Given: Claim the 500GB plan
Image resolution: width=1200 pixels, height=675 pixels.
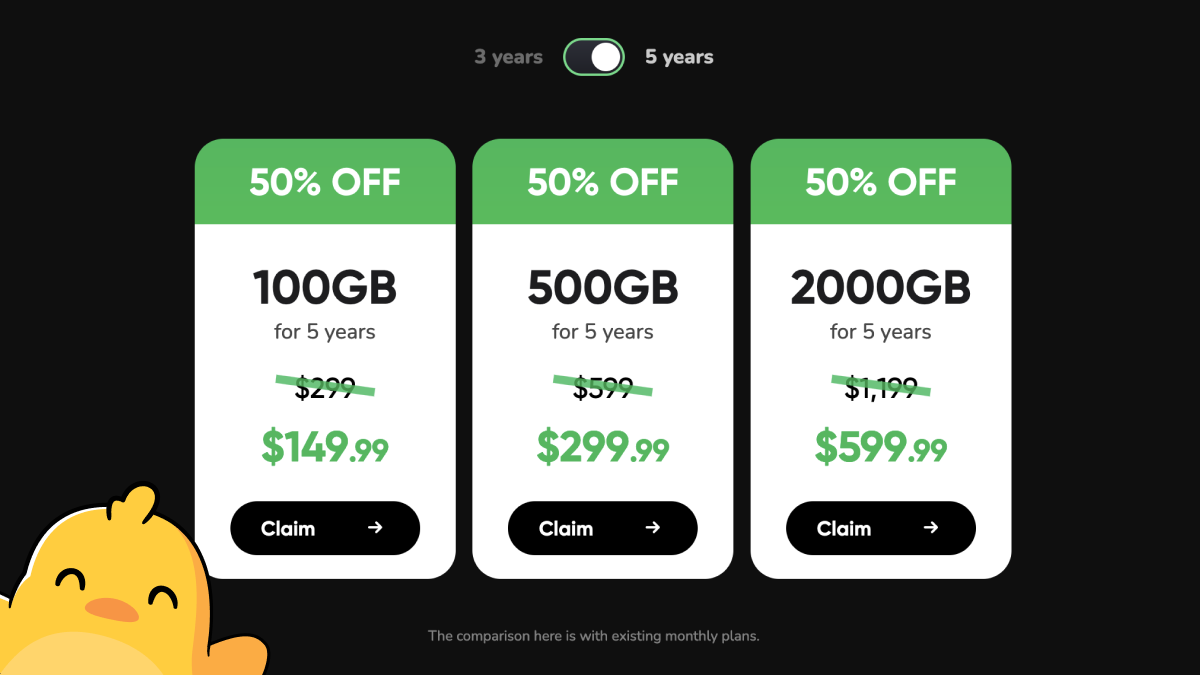Looking at the screenshot, I should [x=603, y=528].
